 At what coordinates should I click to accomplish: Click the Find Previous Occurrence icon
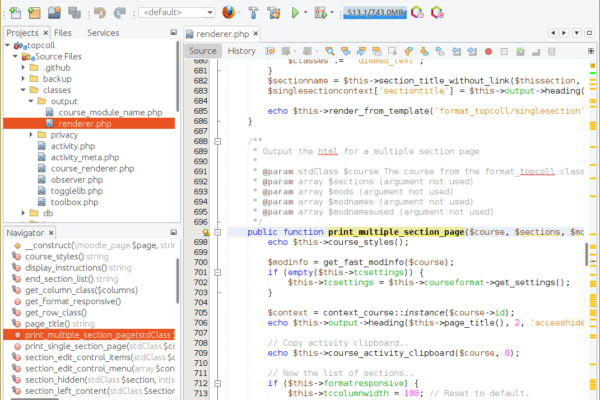(346, 51)
